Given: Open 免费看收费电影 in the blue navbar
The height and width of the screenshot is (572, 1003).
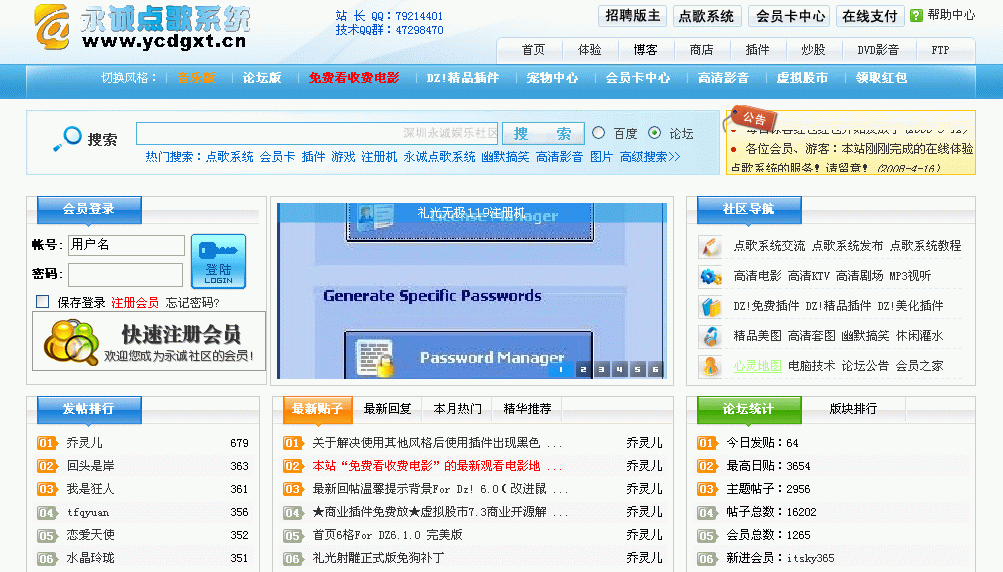Looking at the screenshot, I should (x=354, y=78).
